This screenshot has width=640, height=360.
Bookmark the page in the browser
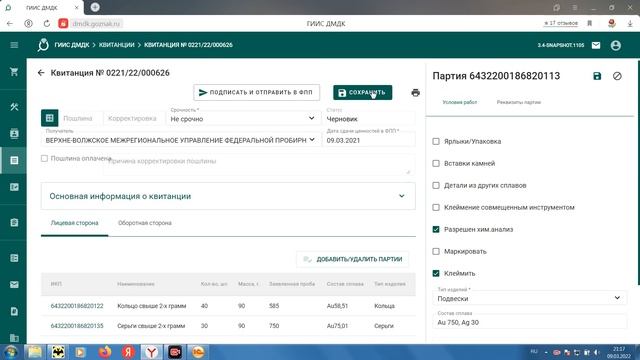click(589, 23)
